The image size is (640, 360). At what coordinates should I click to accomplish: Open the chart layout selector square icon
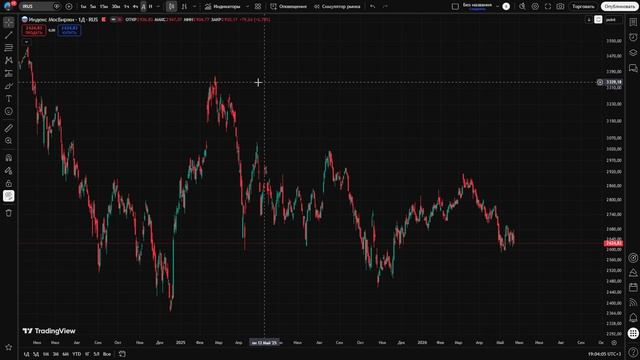[455, 7]
